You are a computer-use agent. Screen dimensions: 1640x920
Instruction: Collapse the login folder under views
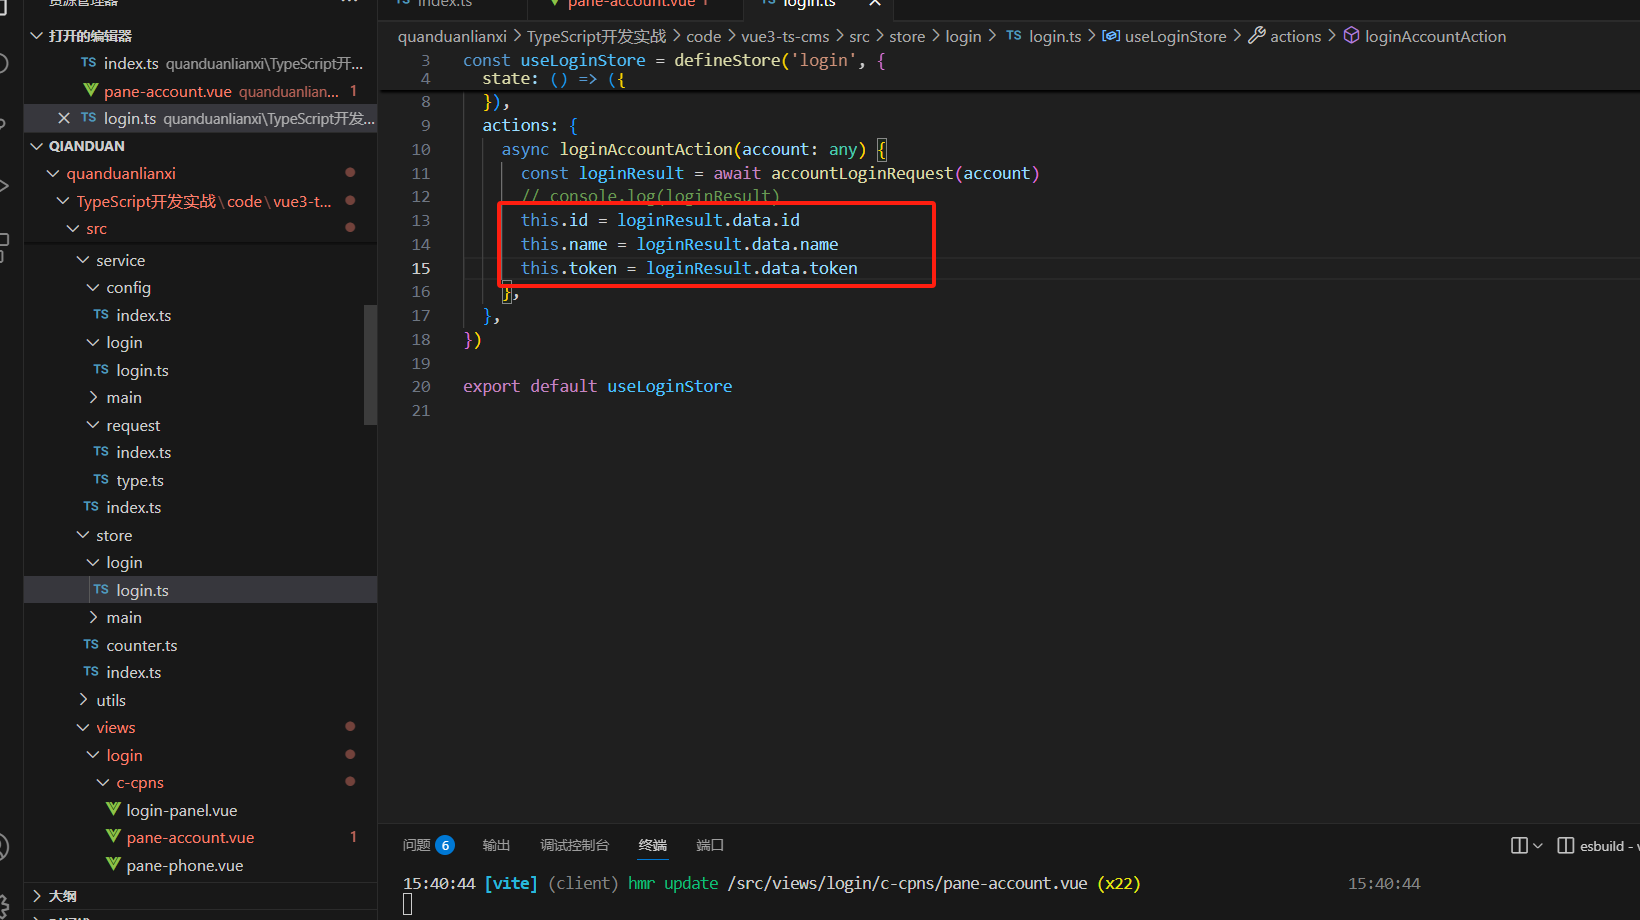[x=93, y=755]
